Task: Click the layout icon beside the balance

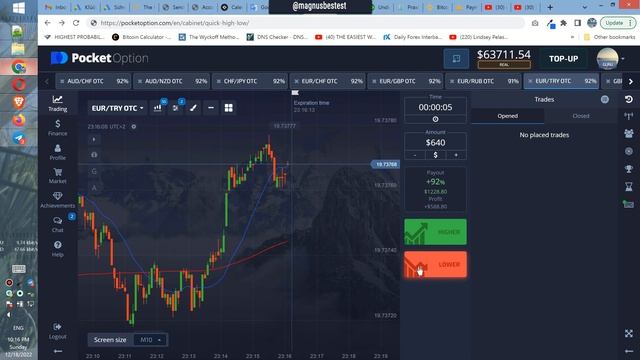Action: pyautogui.click(x=456, y=59)
